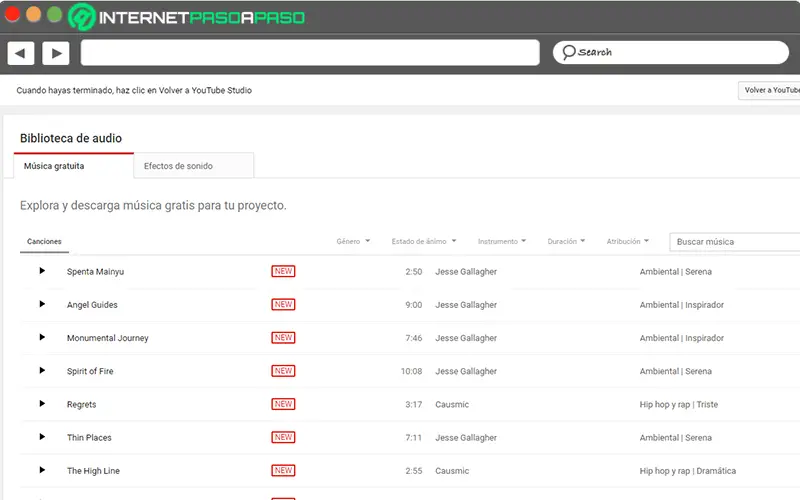Image resolution: width=800 pixels, height=500 pixels.
Task: Click the Buscar música search field
Action: [735, 242]
